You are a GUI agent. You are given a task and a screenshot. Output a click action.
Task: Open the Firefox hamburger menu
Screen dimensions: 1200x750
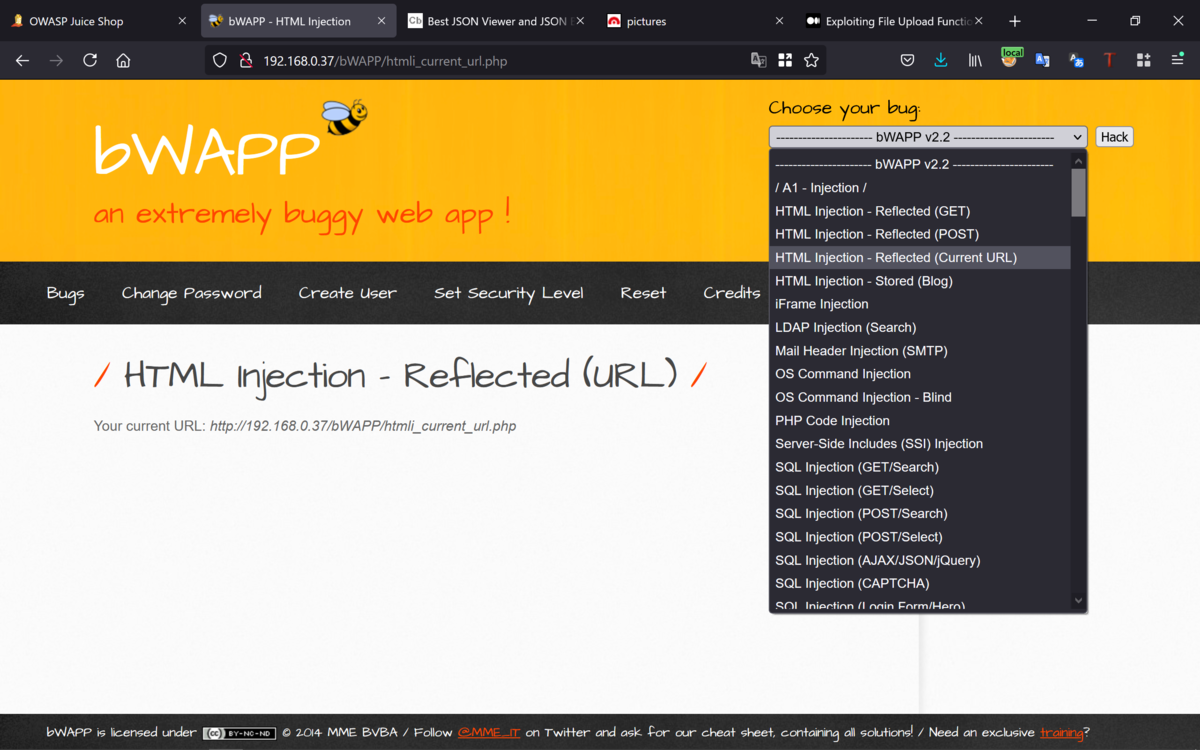(x=1177, y=60)
